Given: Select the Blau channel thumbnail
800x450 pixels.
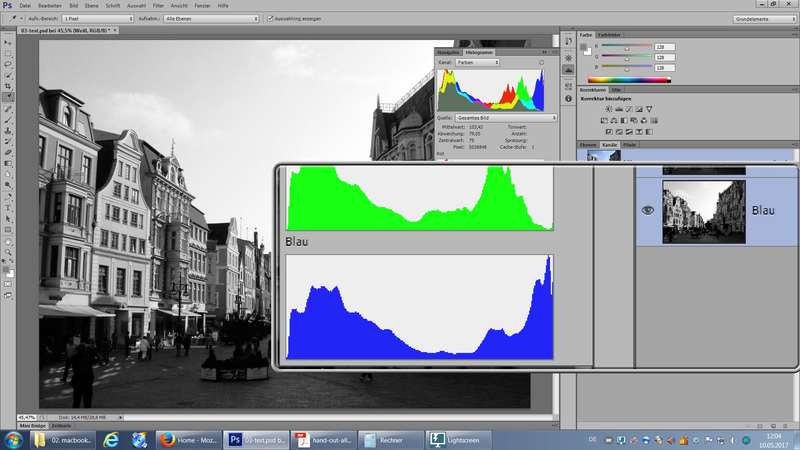Looking at the screenshot, I should [705, 211].
